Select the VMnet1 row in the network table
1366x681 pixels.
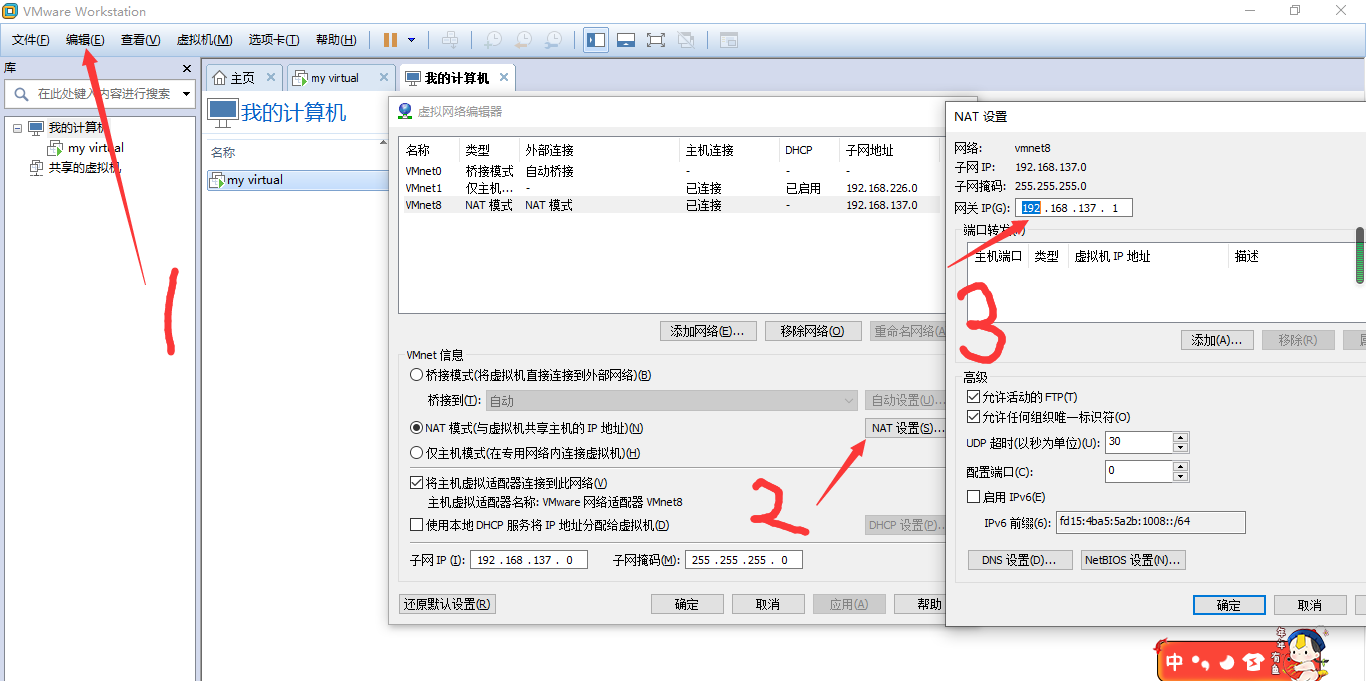[x=668, y=188]
